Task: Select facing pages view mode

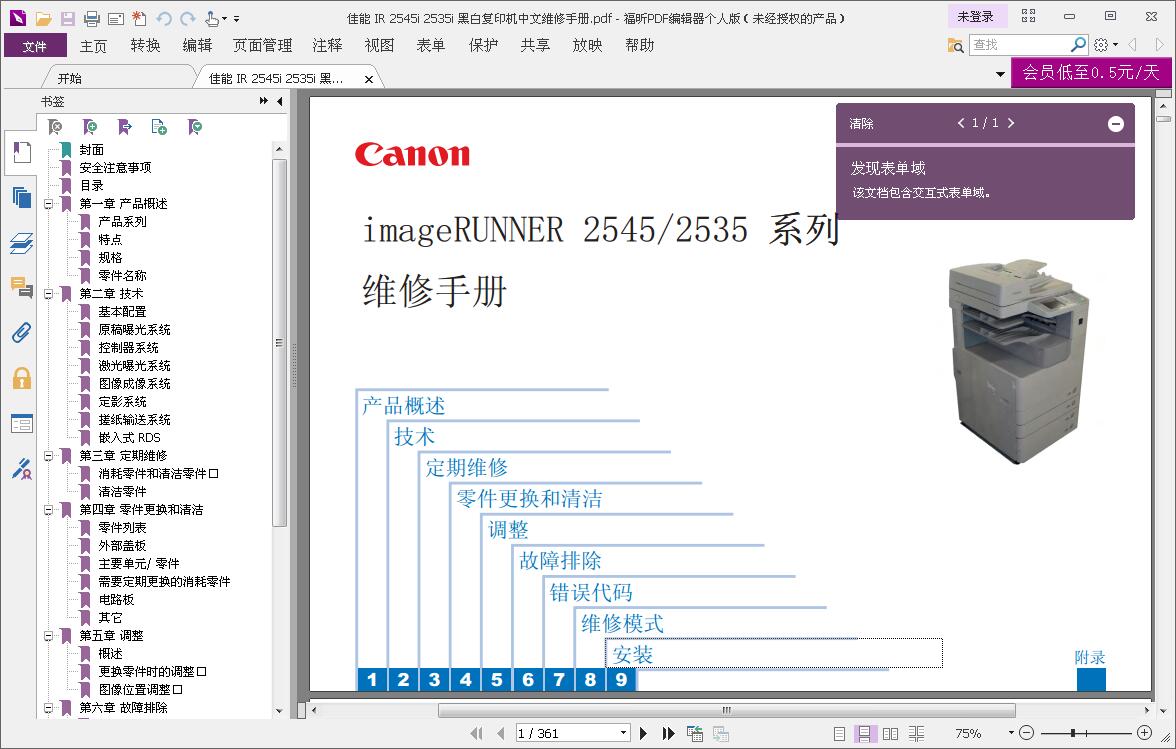Action: tap(890, 733)
